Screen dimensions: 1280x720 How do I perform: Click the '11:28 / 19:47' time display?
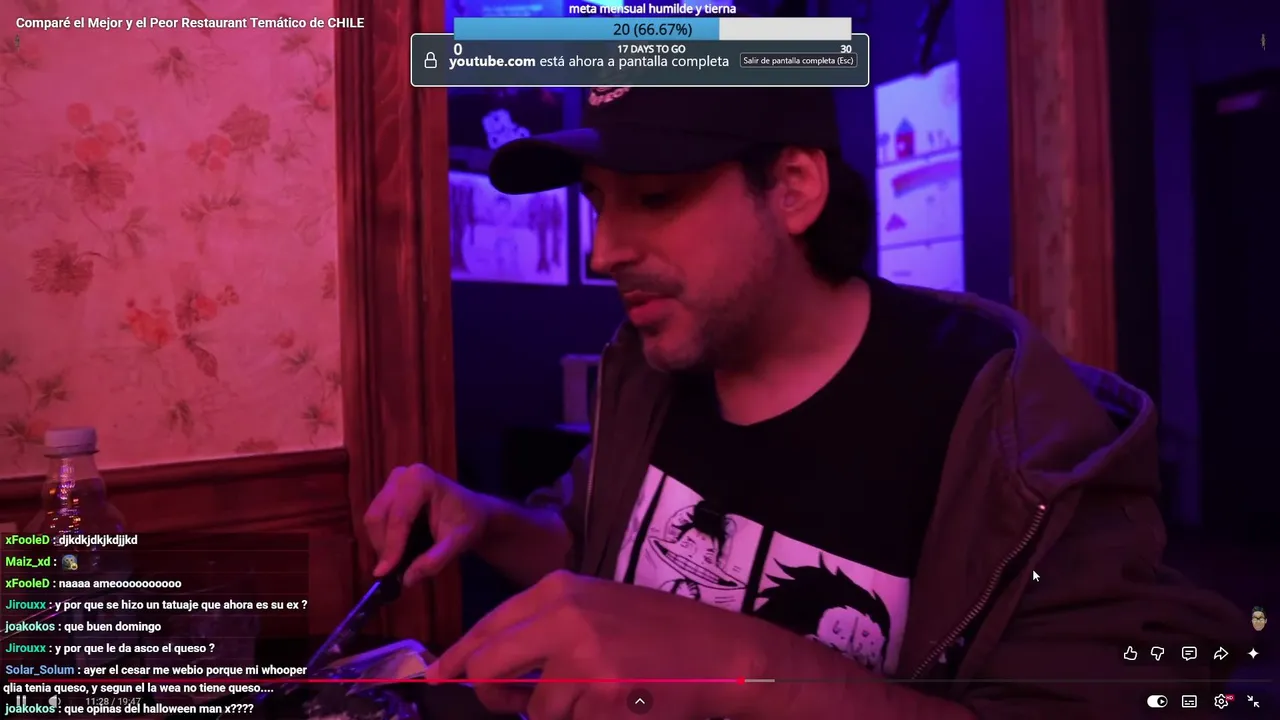[x=113, y=702]
